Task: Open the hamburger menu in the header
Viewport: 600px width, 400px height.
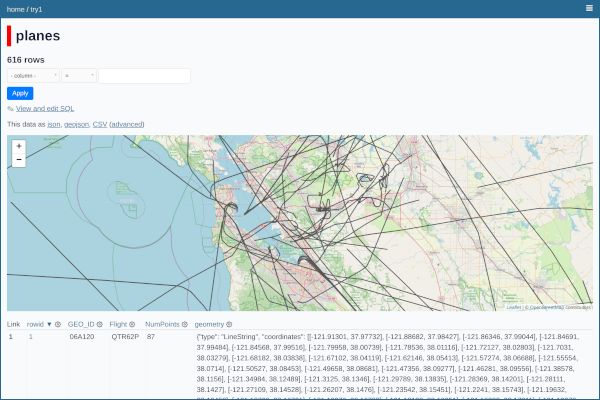Action: point(589,8)
